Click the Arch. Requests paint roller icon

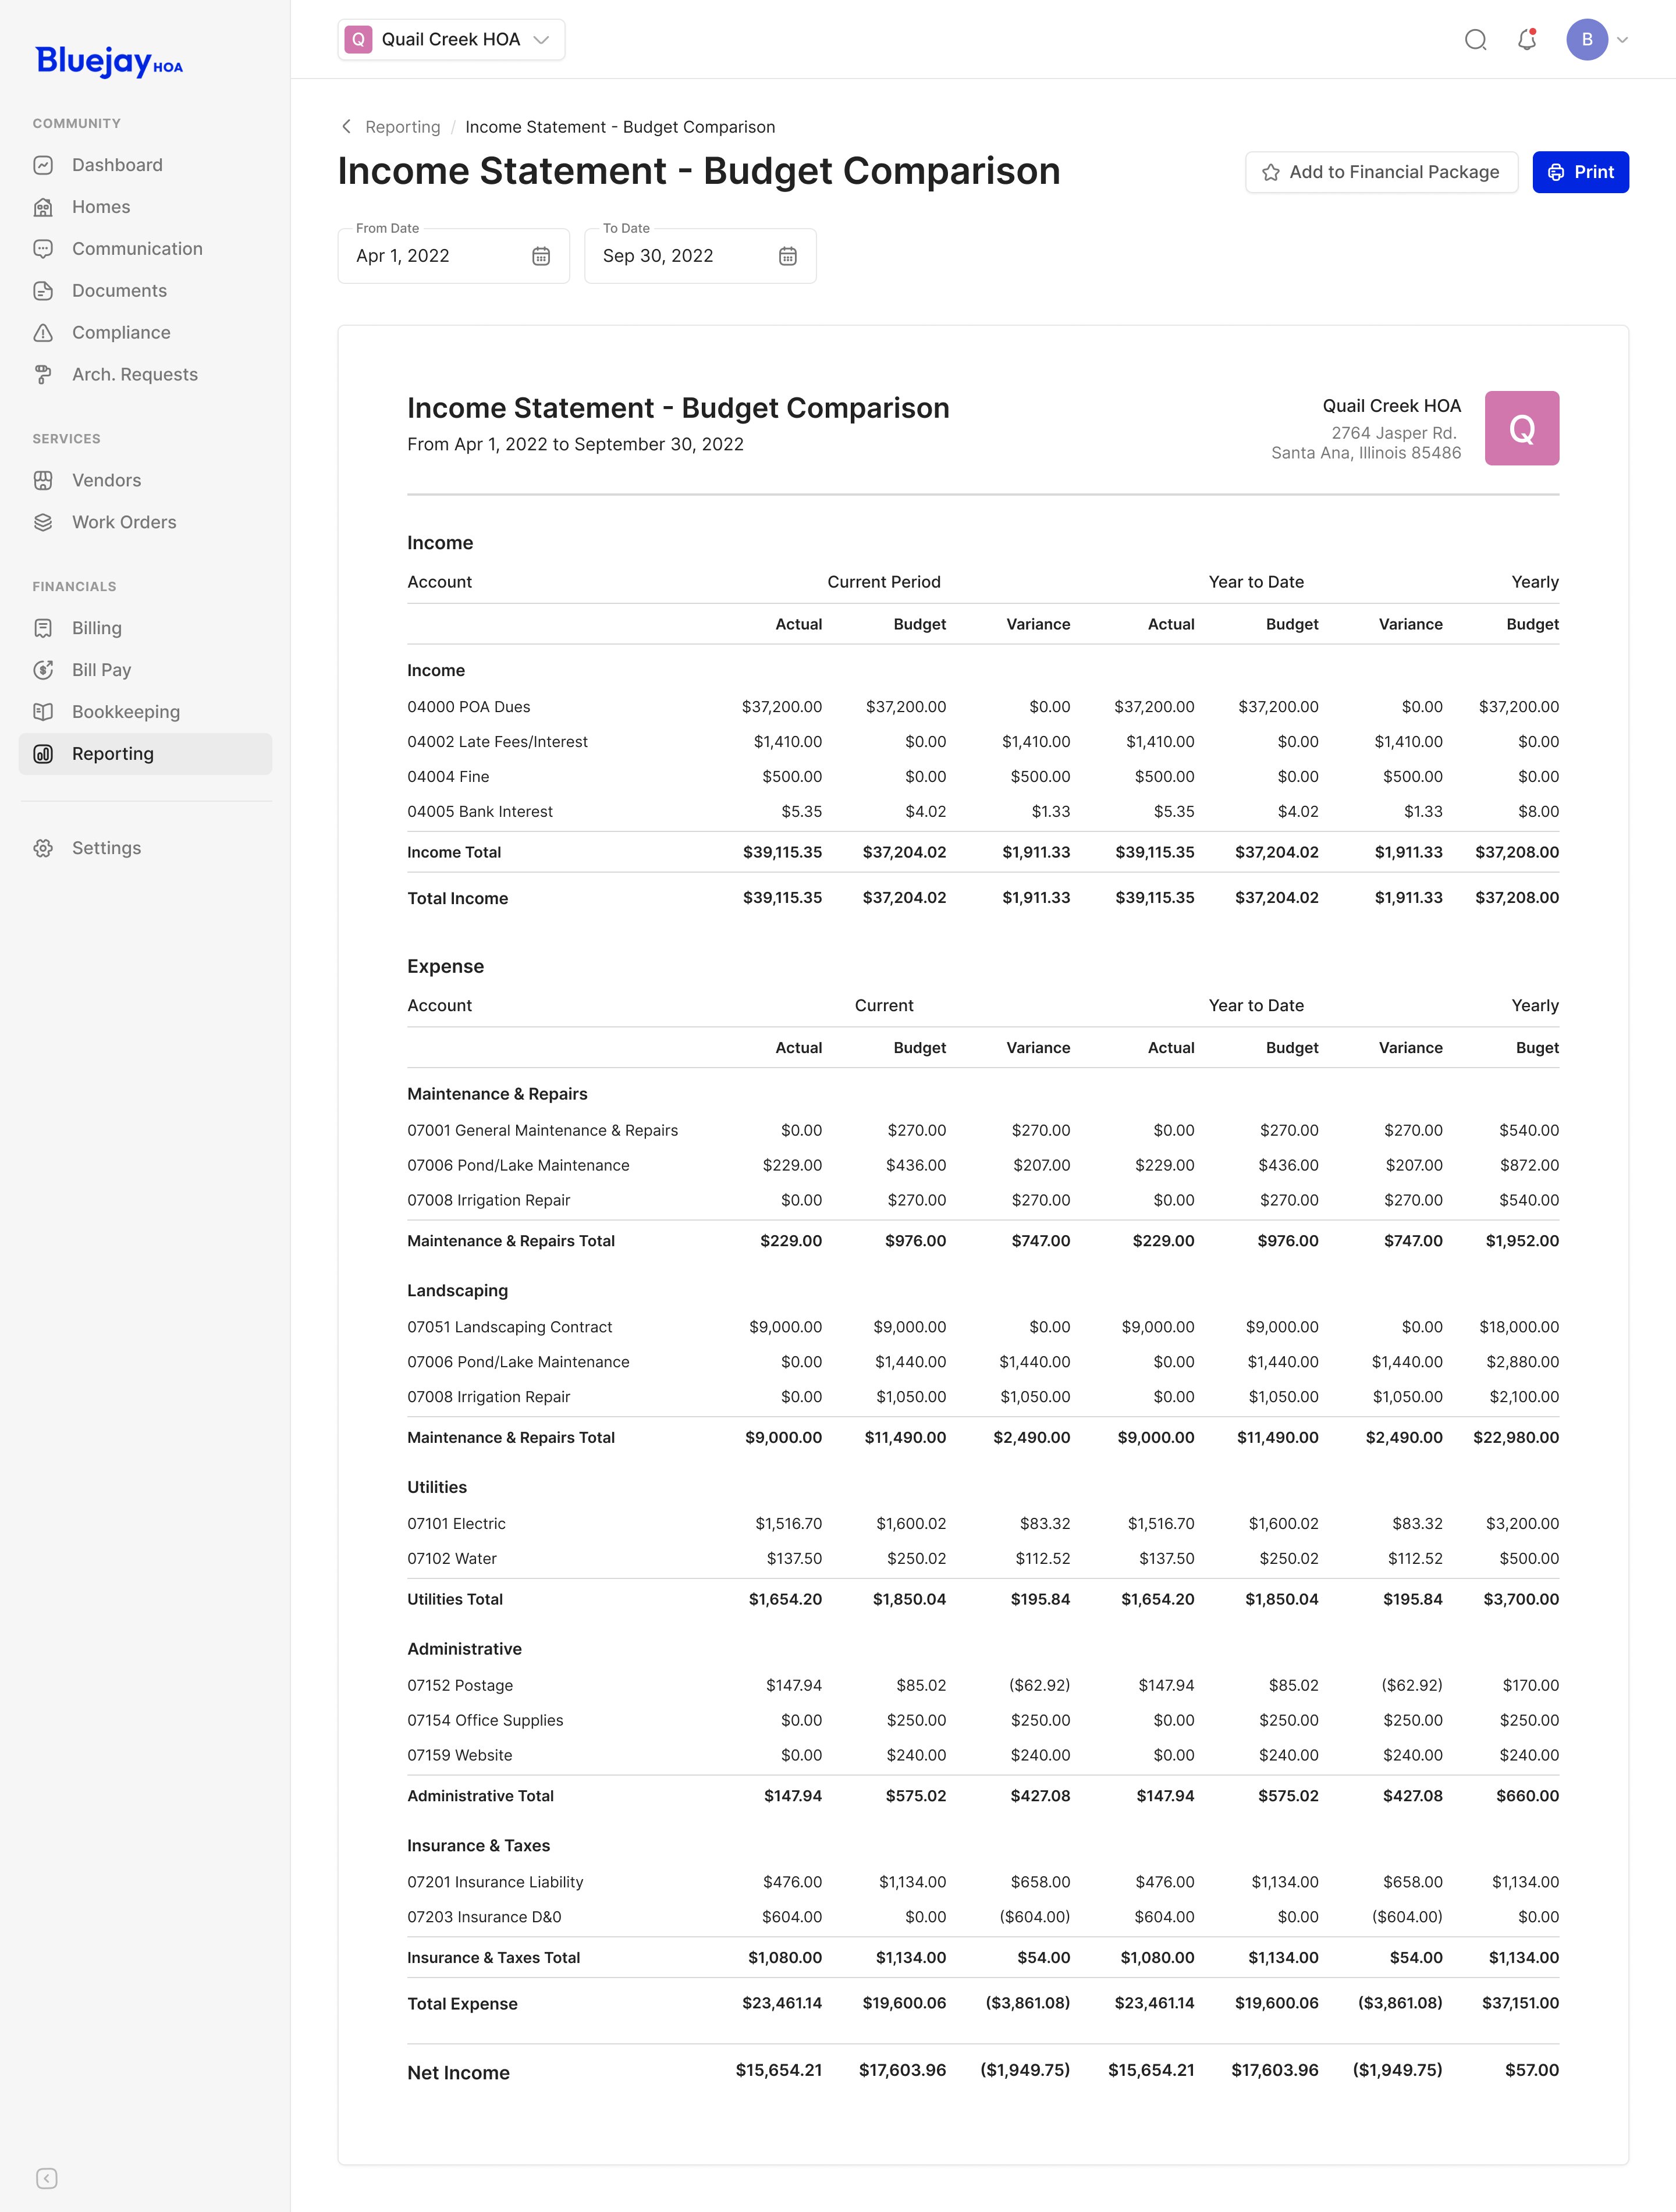click(43, 375)
